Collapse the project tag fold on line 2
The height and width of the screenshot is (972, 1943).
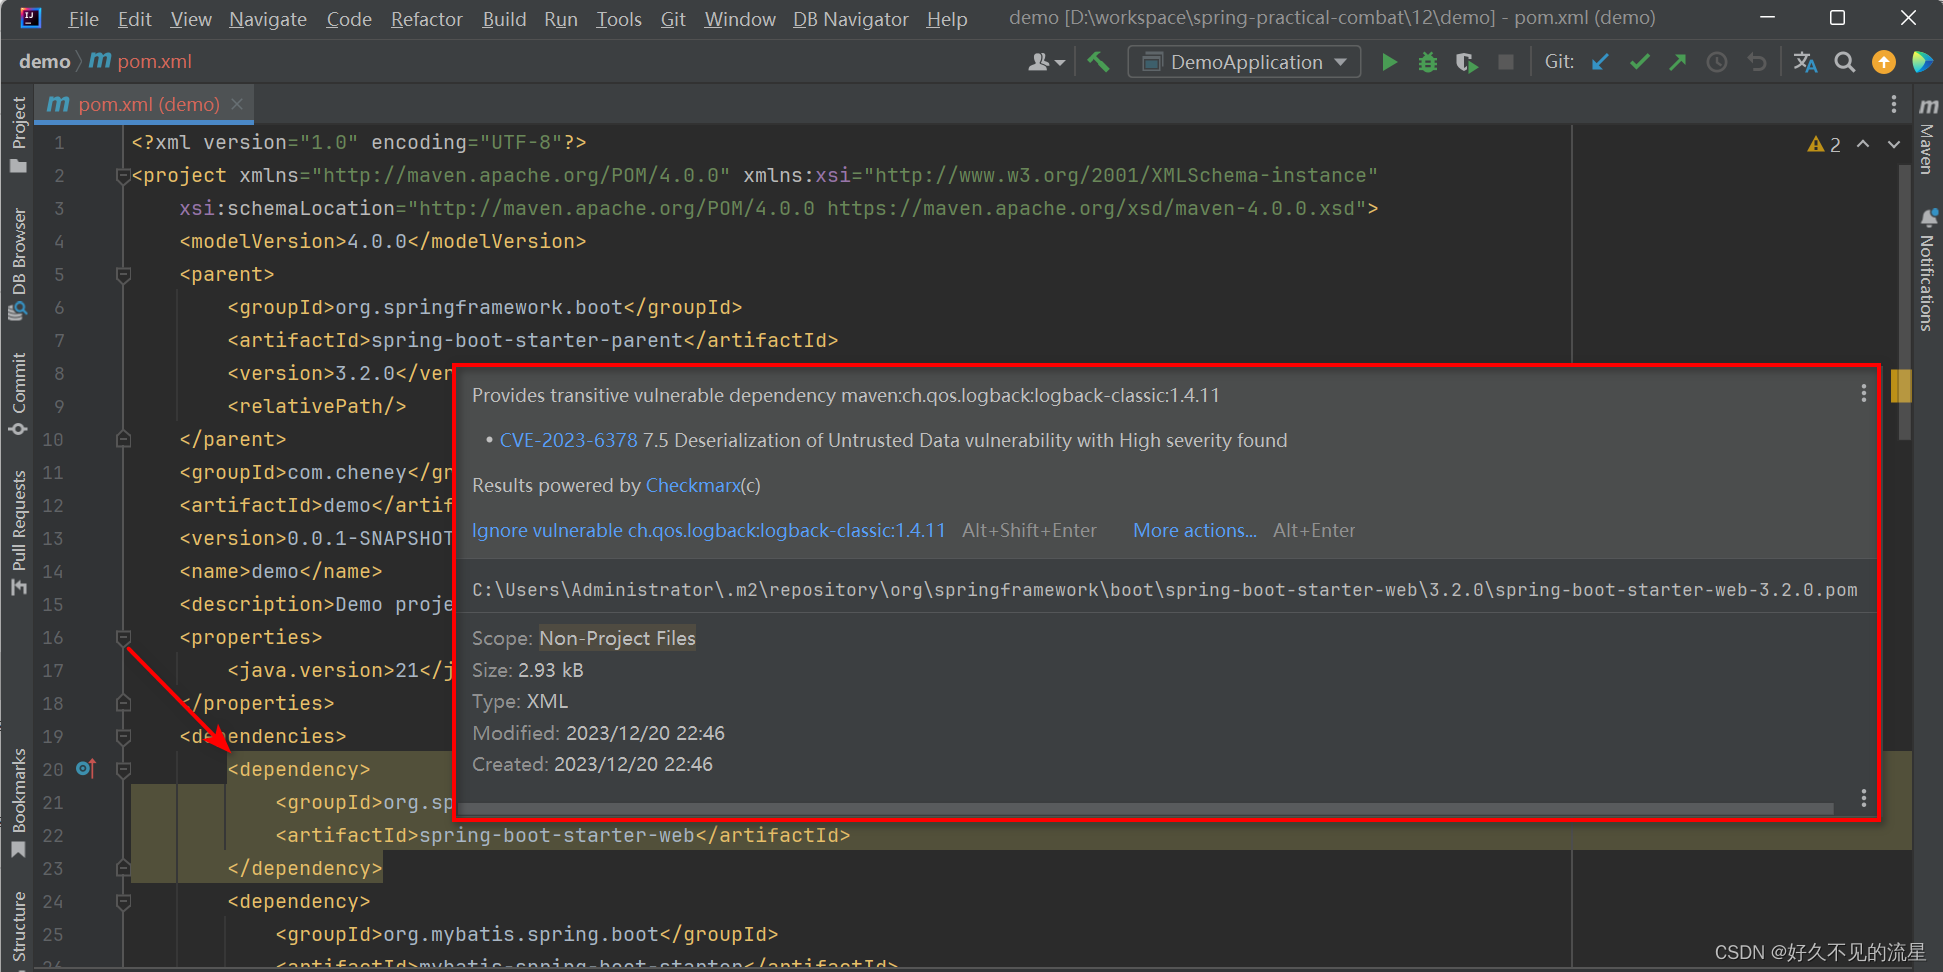(123, 176)
